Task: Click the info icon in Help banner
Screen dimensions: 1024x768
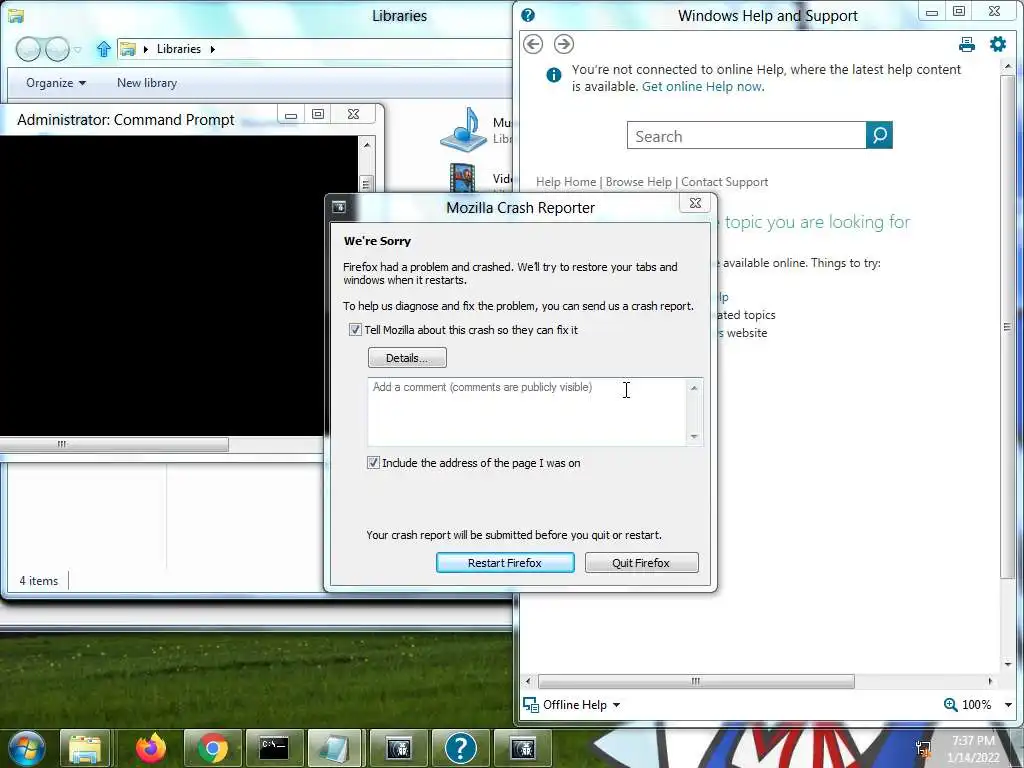Action: click(x=553, y=75)
